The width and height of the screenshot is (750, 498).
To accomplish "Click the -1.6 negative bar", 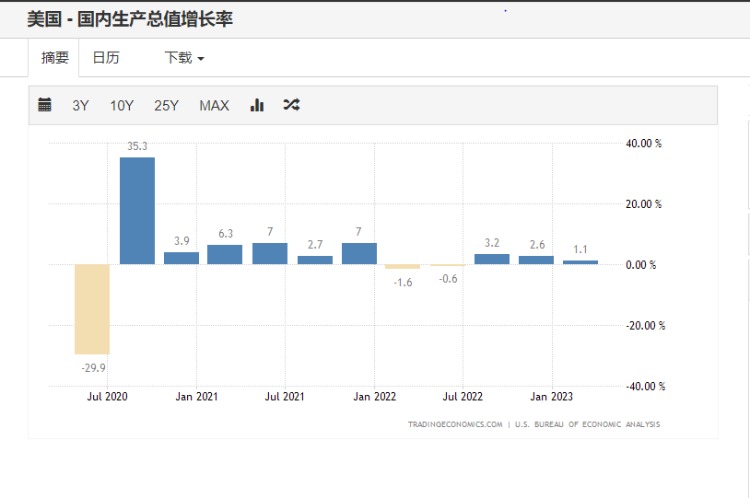I will tap(403, 267).
